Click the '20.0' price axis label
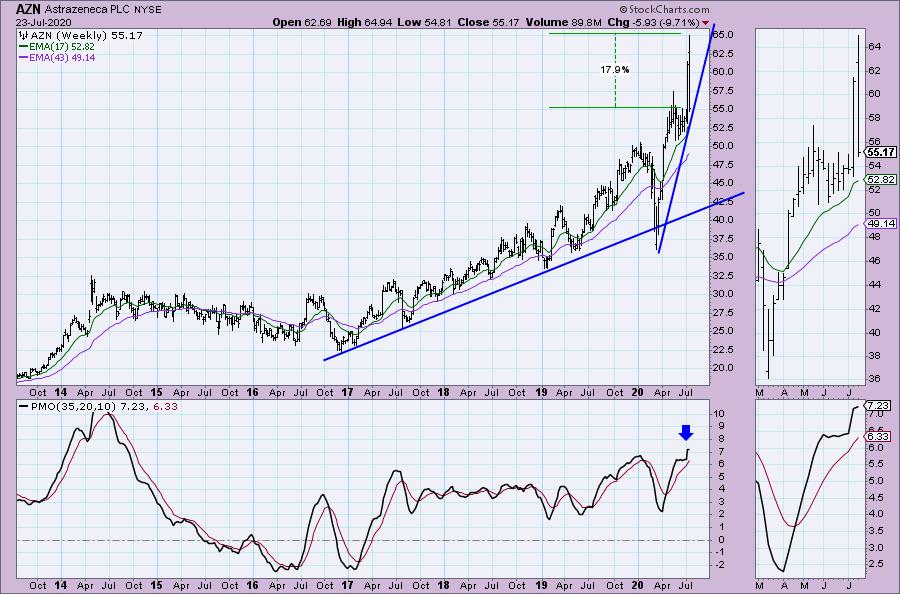Viewport: 900px width, 594px height. [723, 368]
